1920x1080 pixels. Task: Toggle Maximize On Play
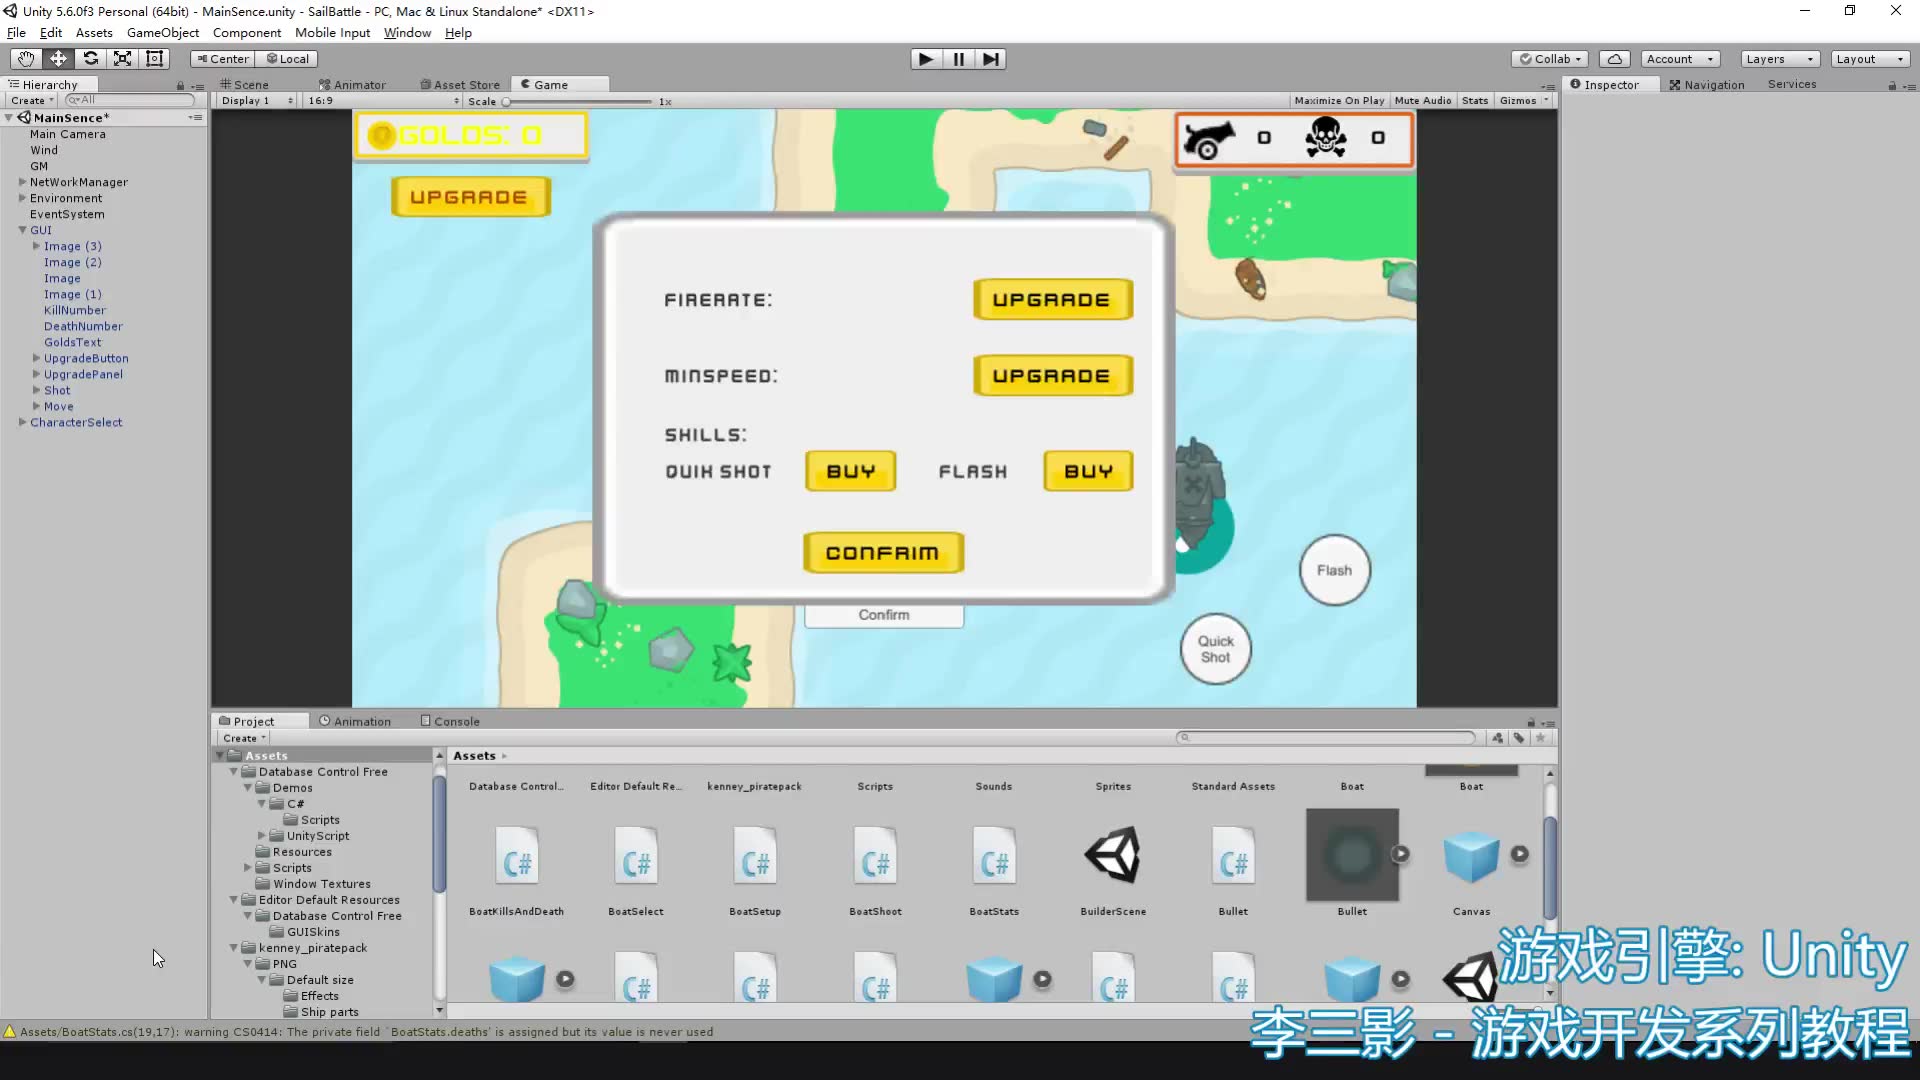1338,101
